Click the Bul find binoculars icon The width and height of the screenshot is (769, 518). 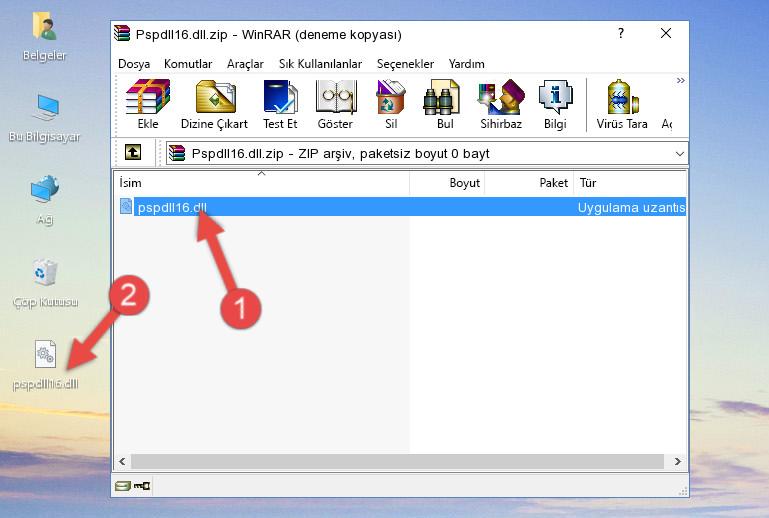441,97
